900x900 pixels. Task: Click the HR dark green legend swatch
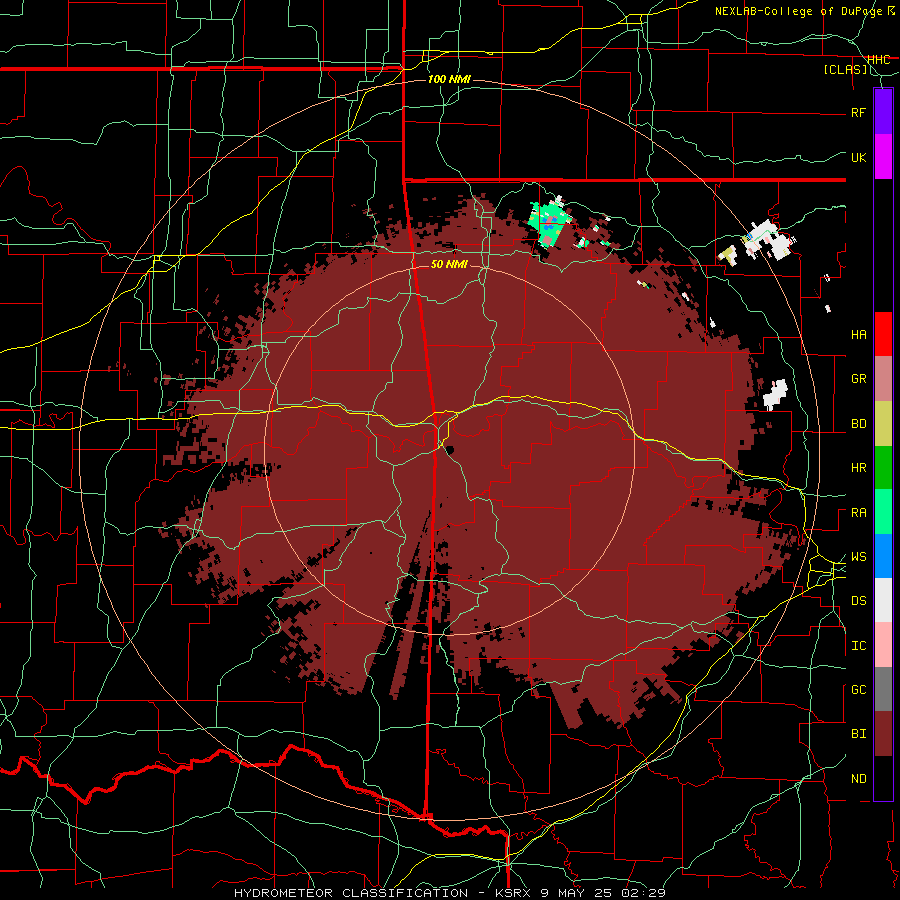coord(883,468)
